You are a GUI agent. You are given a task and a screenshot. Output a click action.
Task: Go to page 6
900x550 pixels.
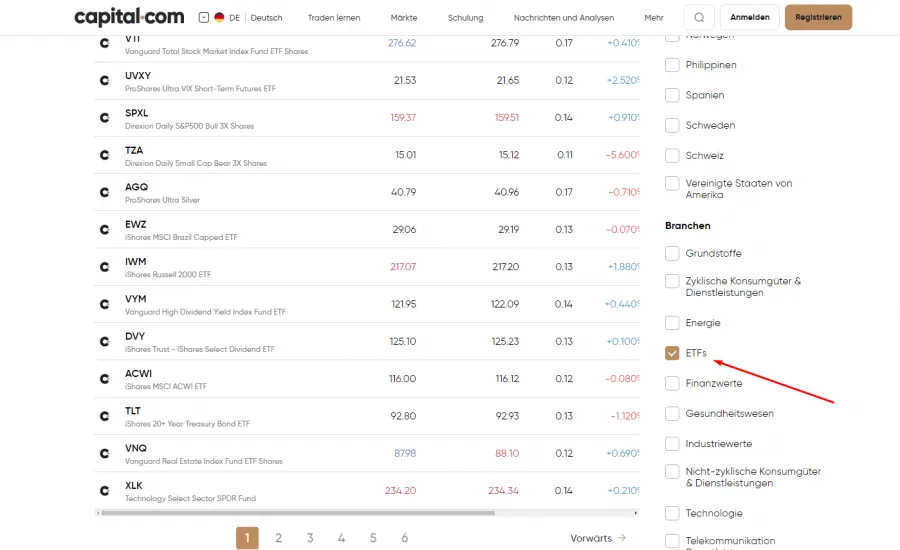pyautogui.click(x=405, y=538)
